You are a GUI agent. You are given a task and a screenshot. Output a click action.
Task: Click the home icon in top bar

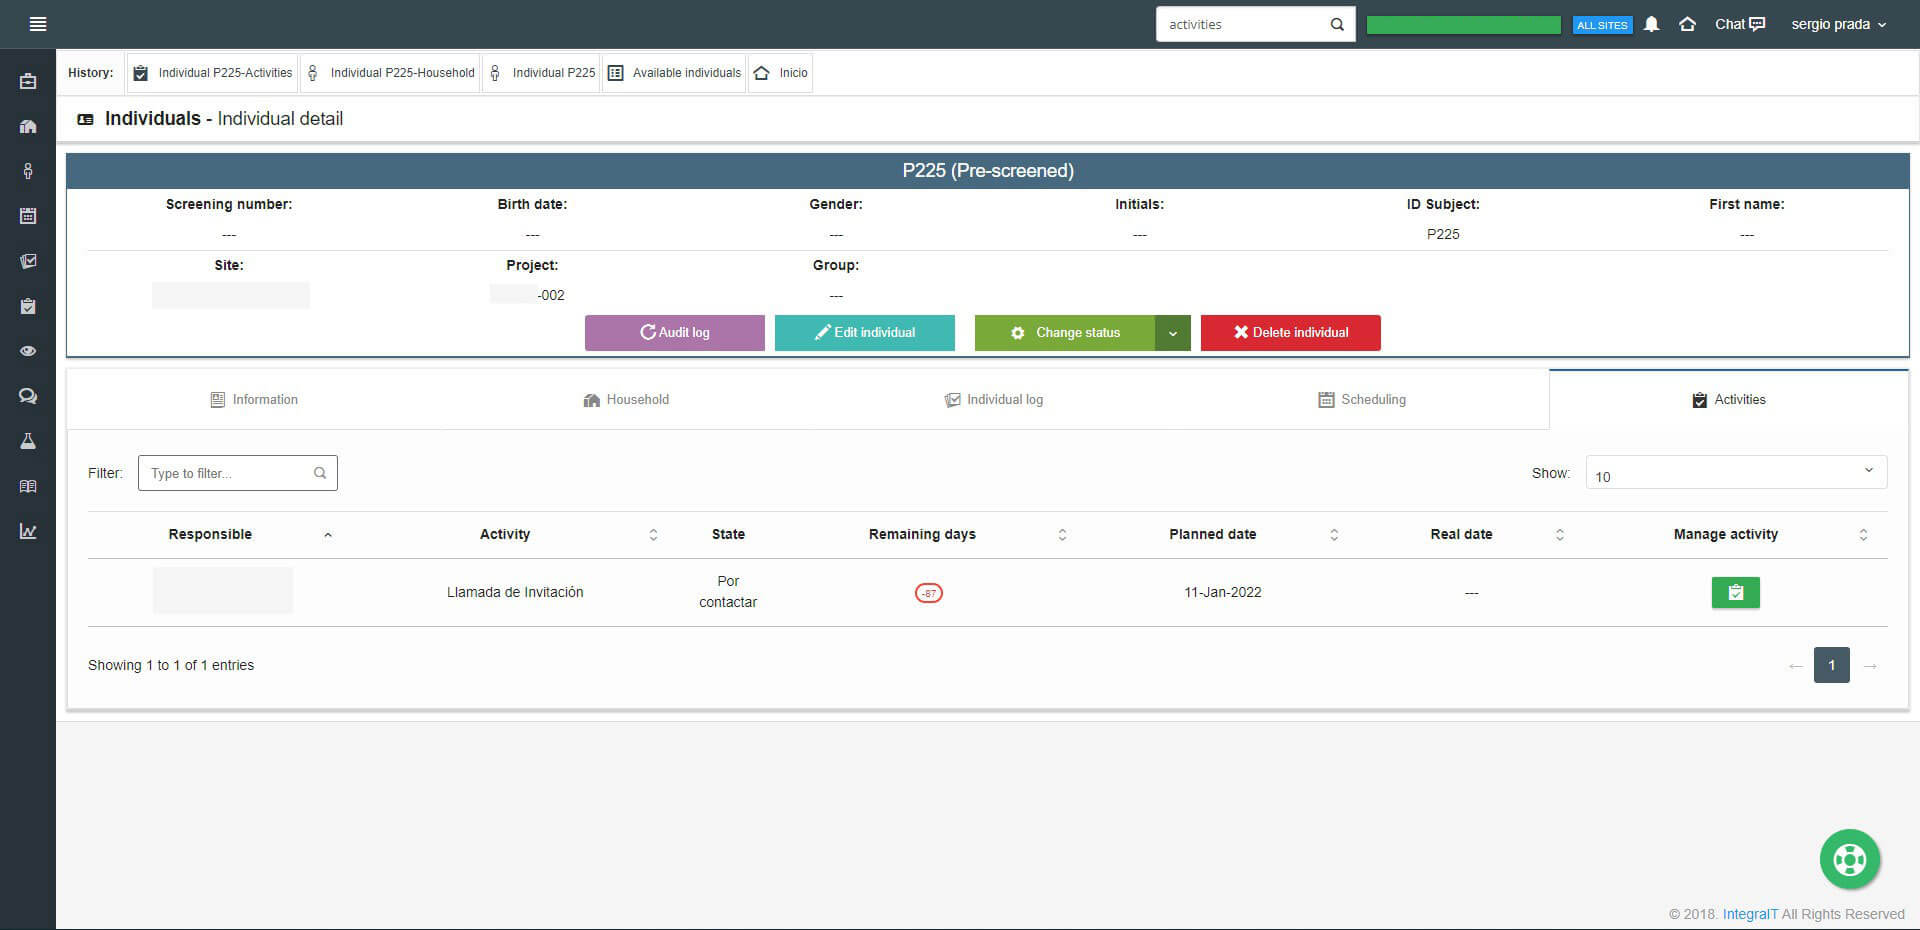point(1687,24)
